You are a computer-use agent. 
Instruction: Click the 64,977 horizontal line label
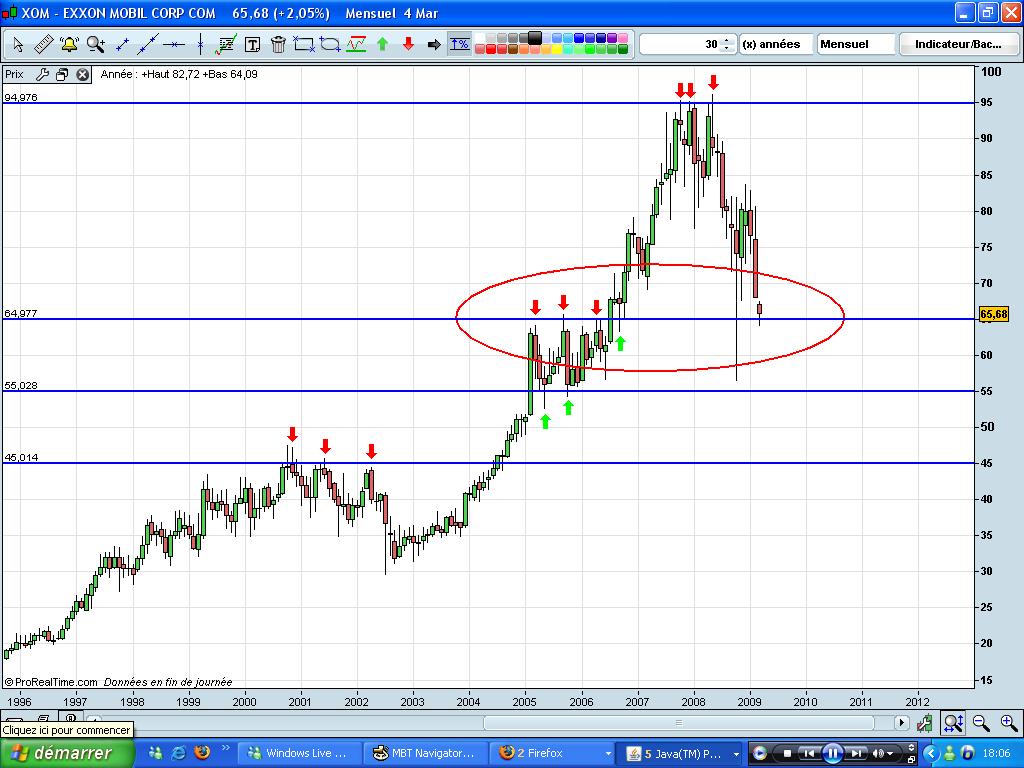(x=20, y=313)
